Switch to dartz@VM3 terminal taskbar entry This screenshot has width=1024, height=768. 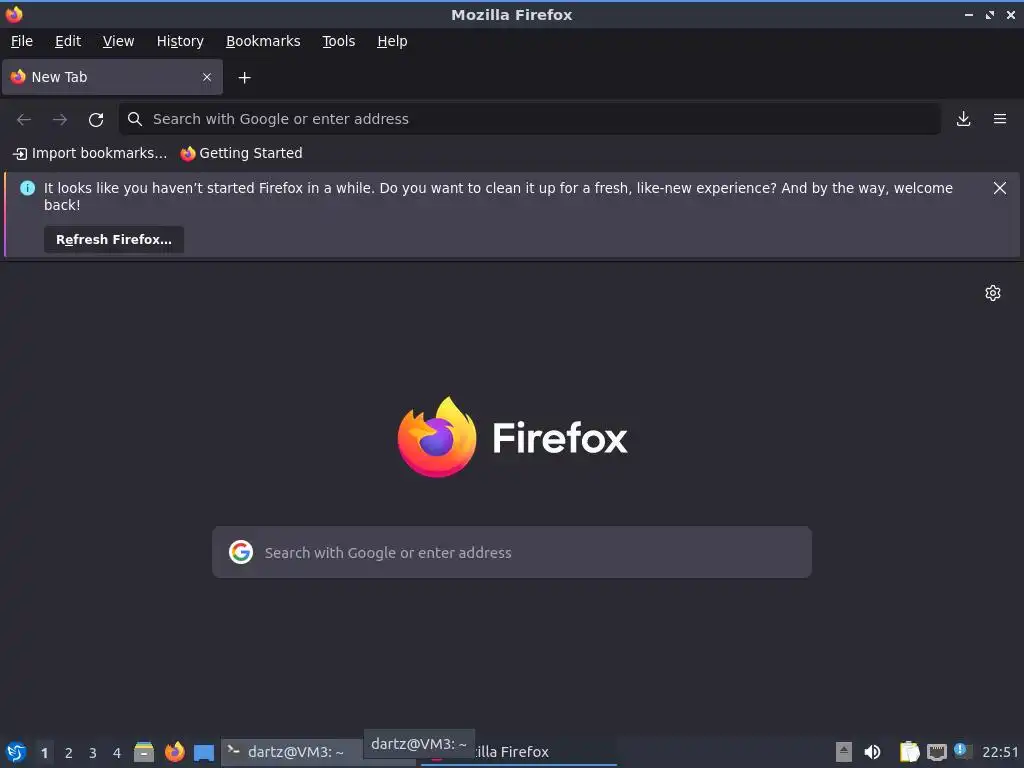click(292, 752)
